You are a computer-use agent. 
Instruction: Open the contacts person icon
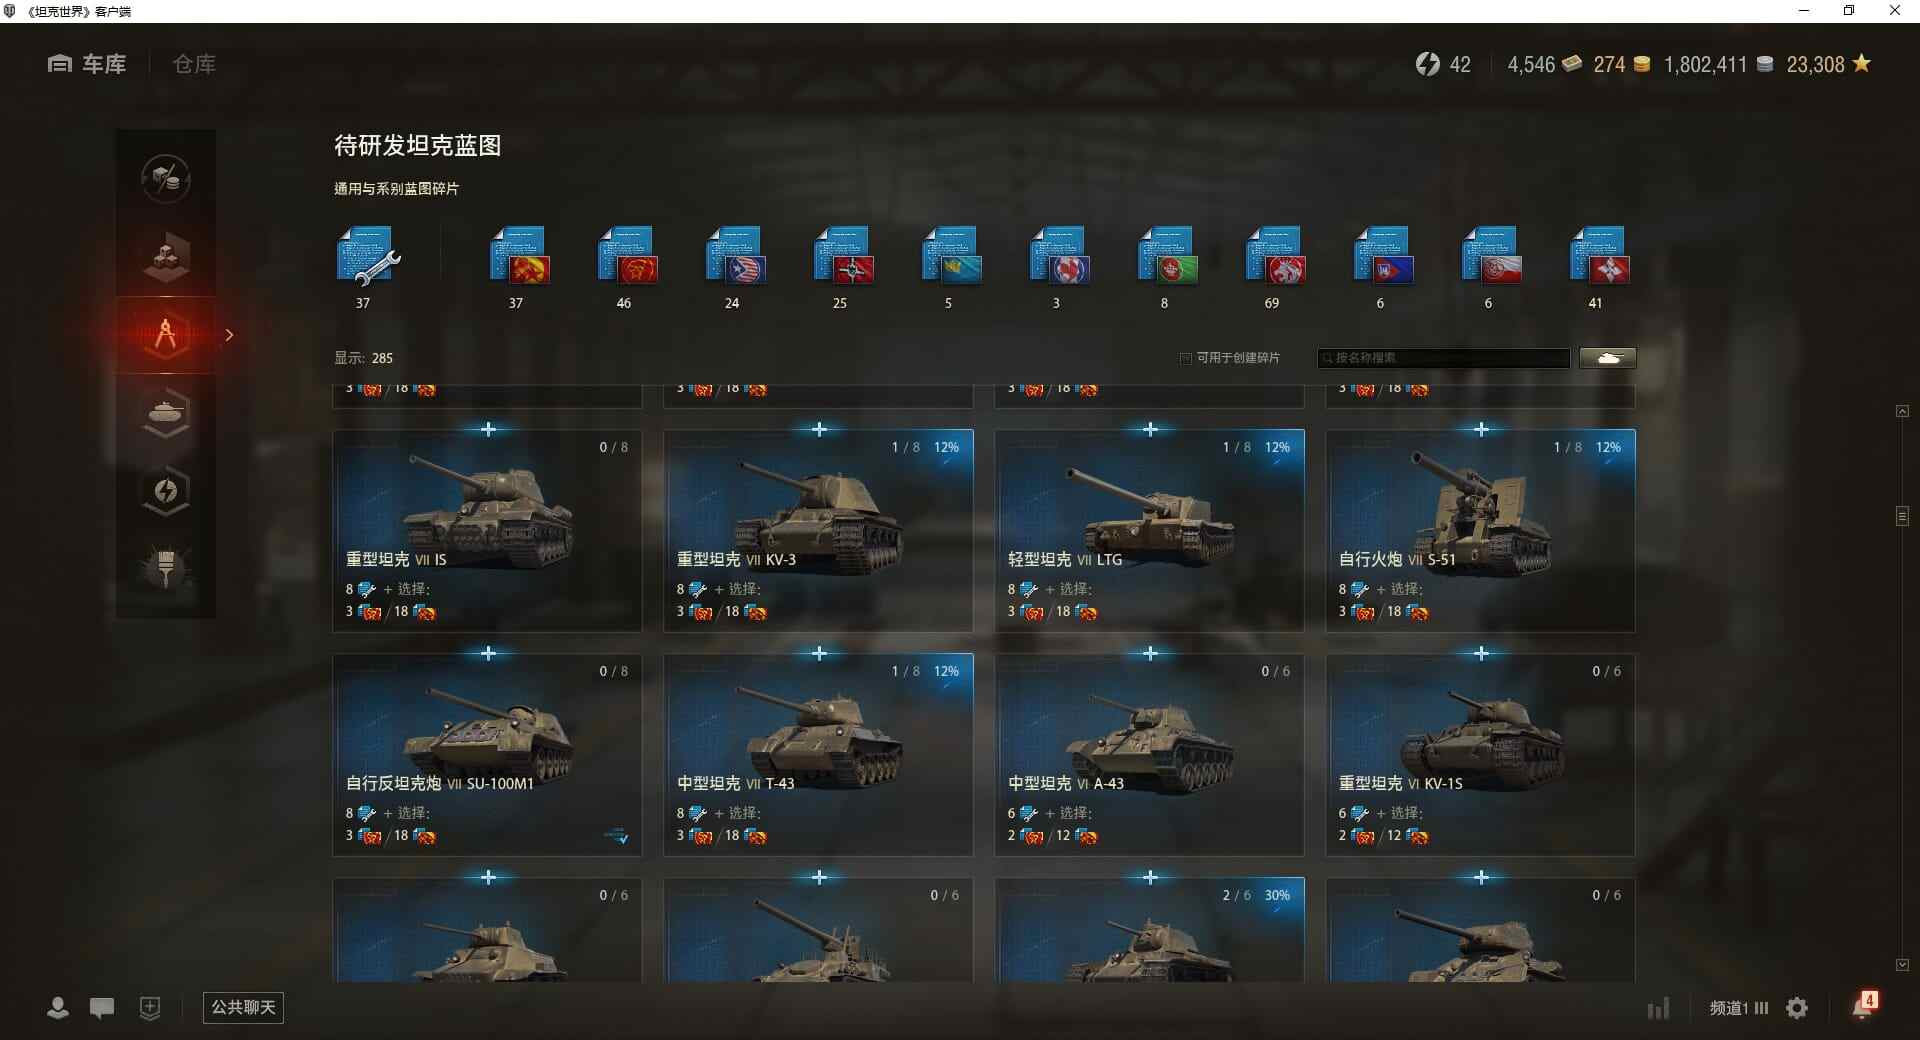[58, 1007]
